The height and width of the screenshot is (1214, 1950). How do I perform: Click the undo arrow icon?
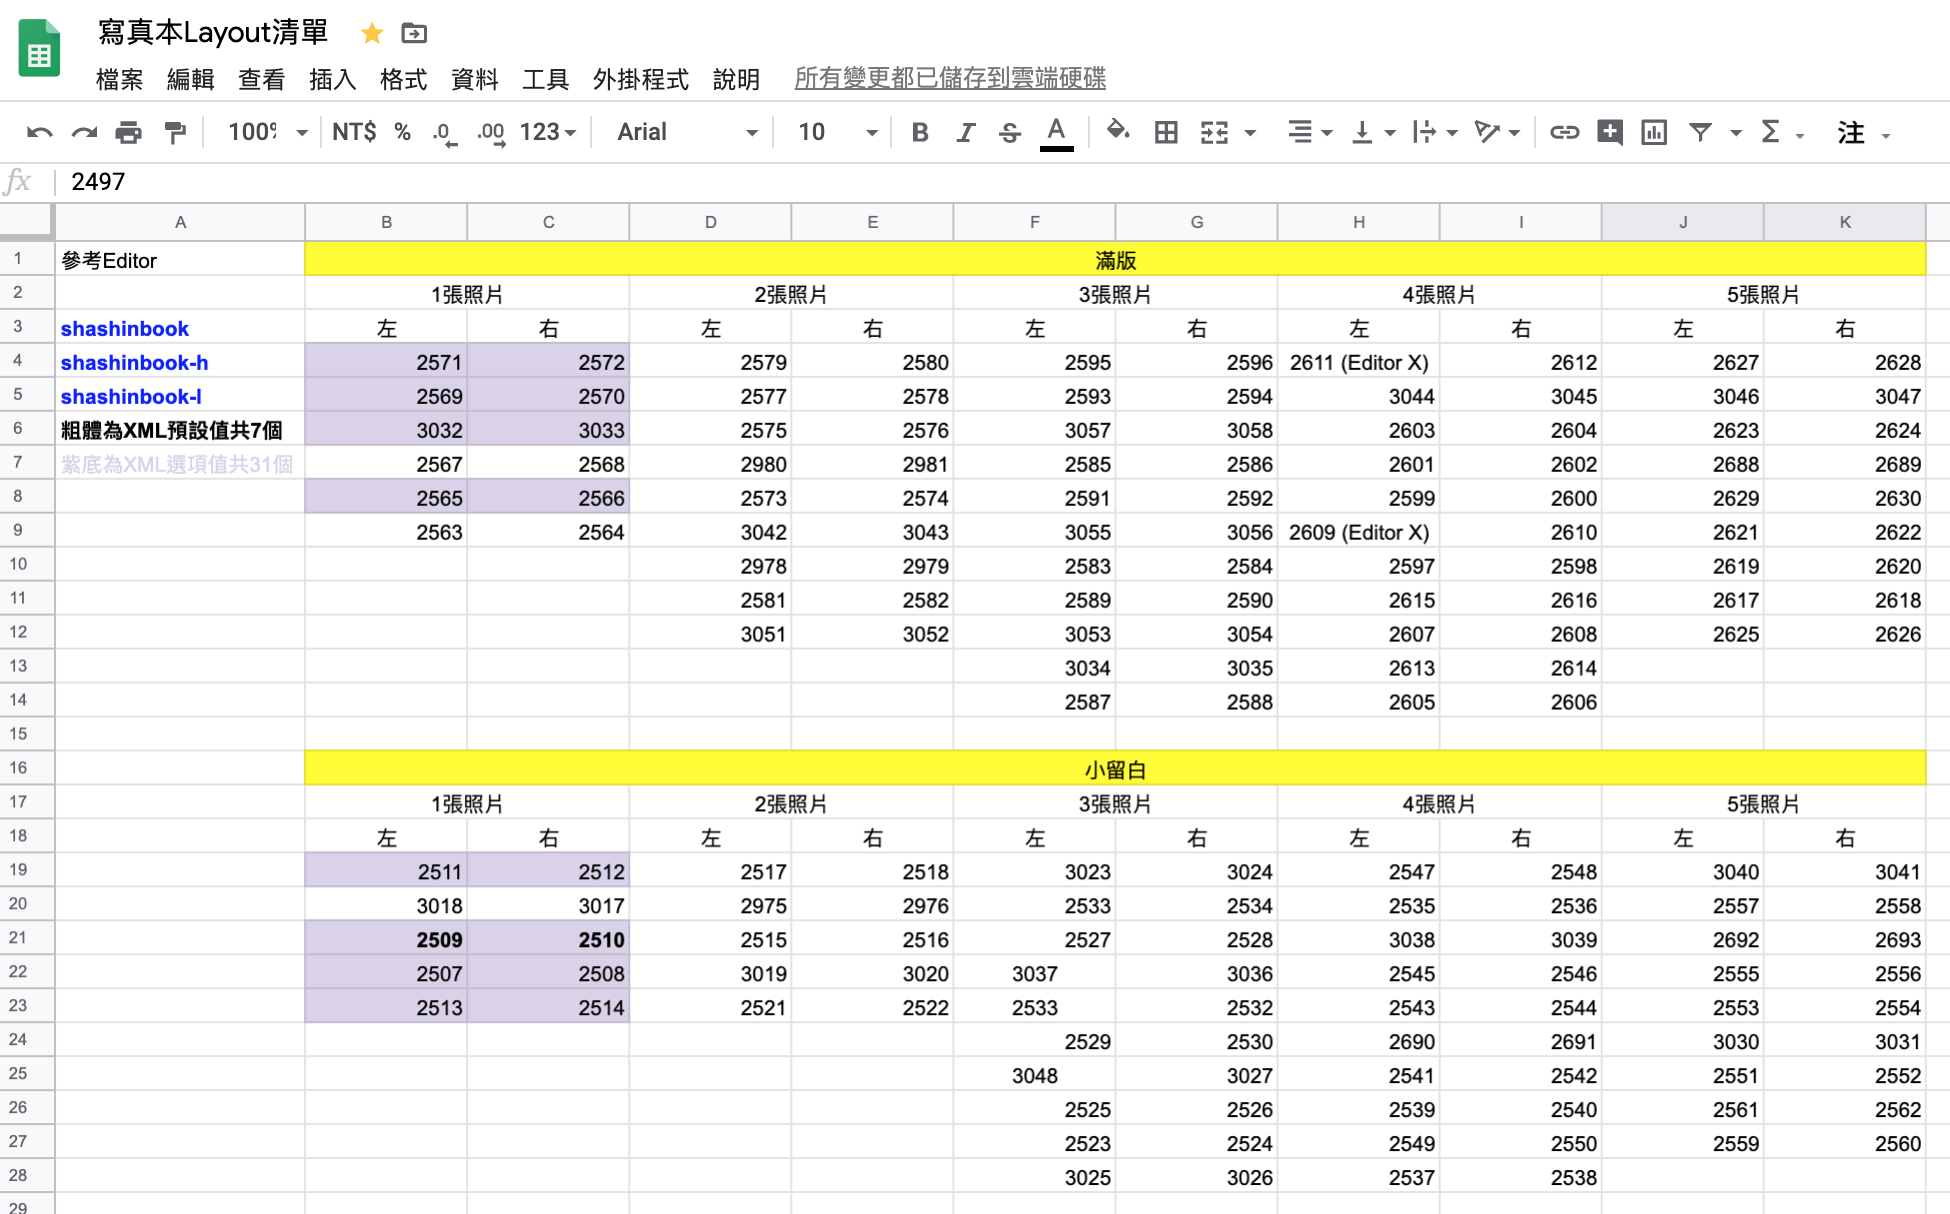(x=40, y=132)
